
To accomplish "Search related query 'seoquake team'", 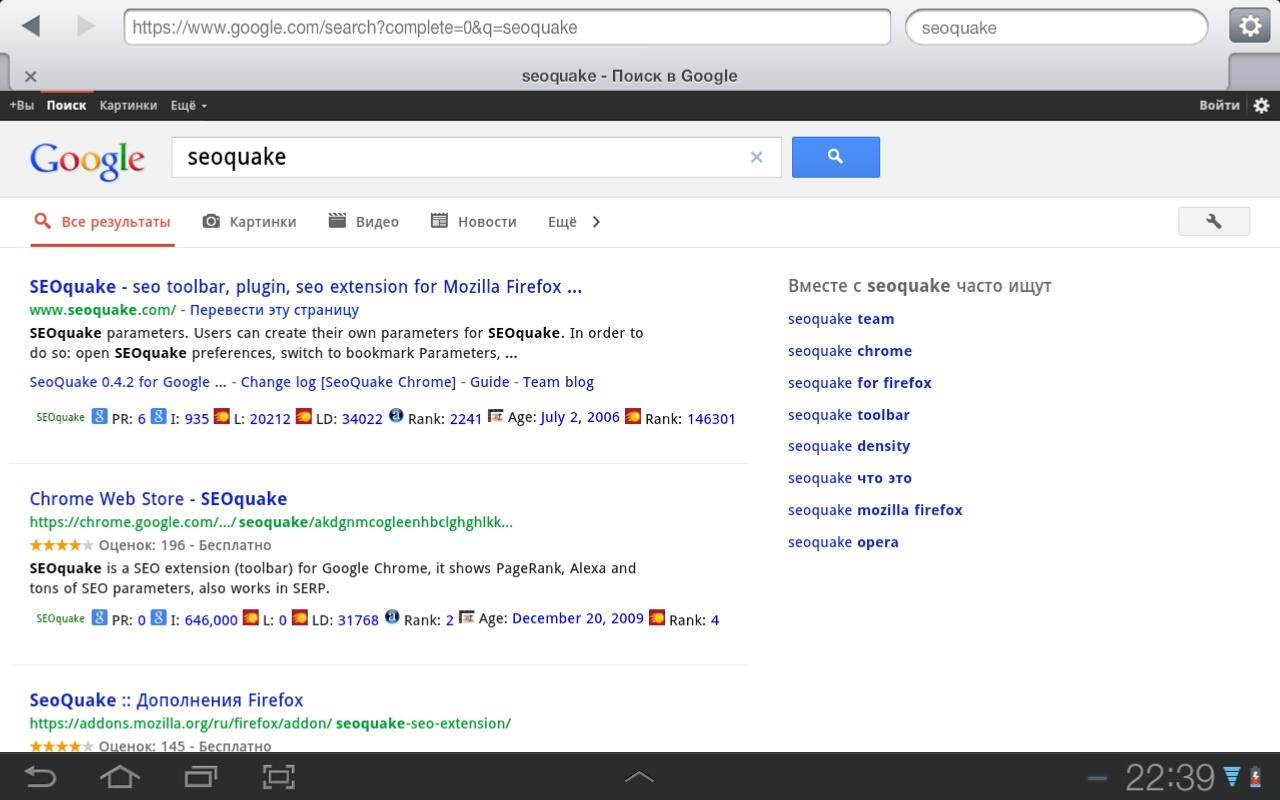I will [x=841, y=319].
